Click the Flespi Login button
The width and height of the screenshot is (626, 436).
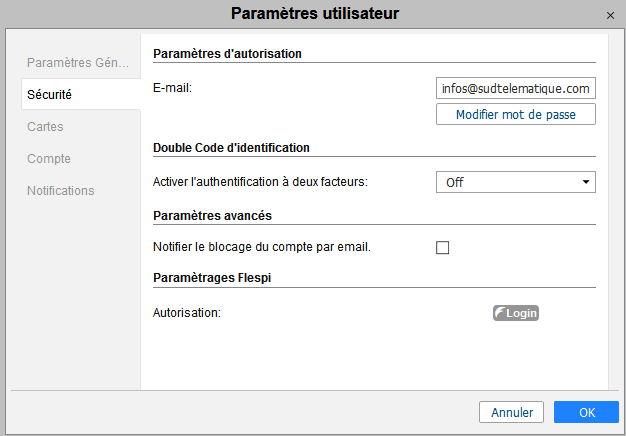516,313
